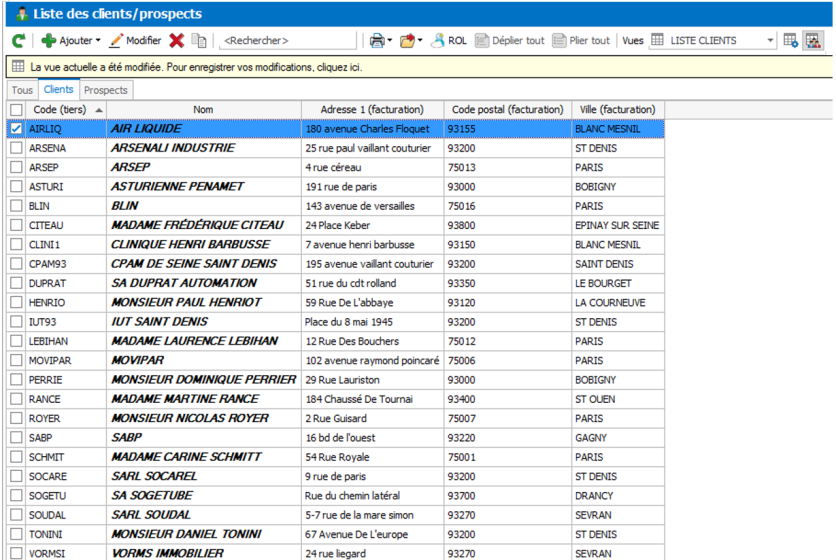Check the MOVIPAR row checkbox

pyautogui.click(x=17, y=360)
